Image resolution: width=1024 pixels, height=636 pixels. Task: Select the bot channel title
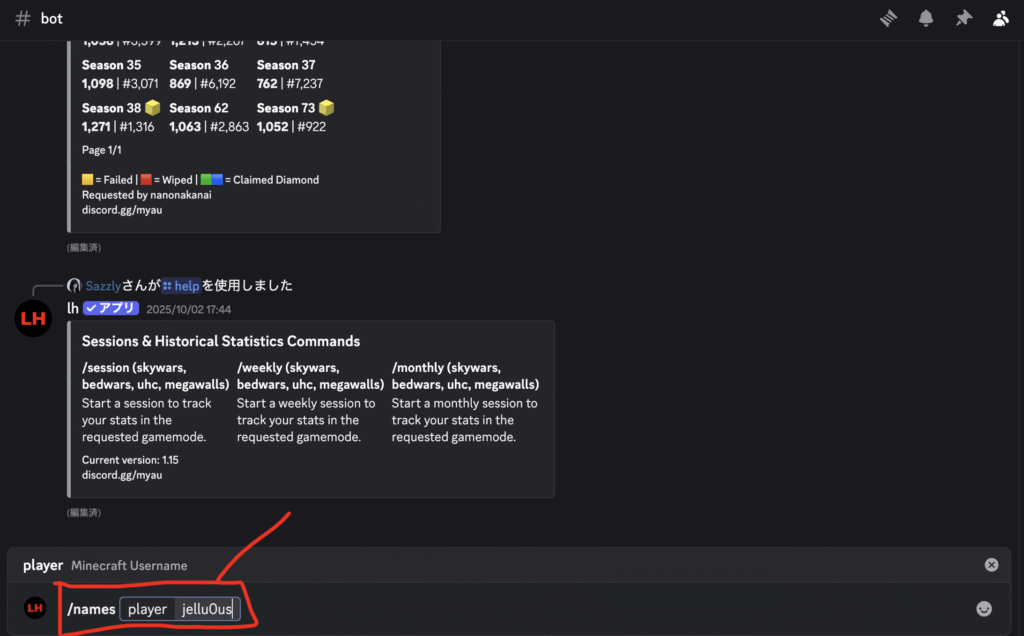click(x=52, y=19)
